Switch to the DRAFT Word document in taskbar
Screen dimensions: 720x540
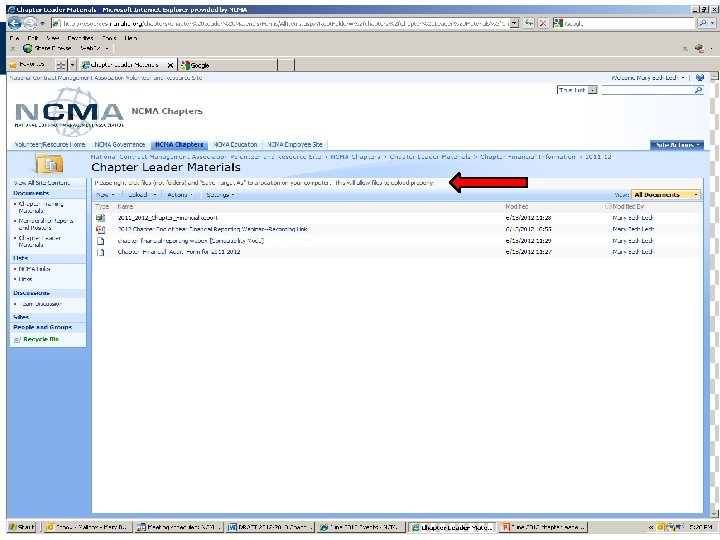(x=270, y=527)
